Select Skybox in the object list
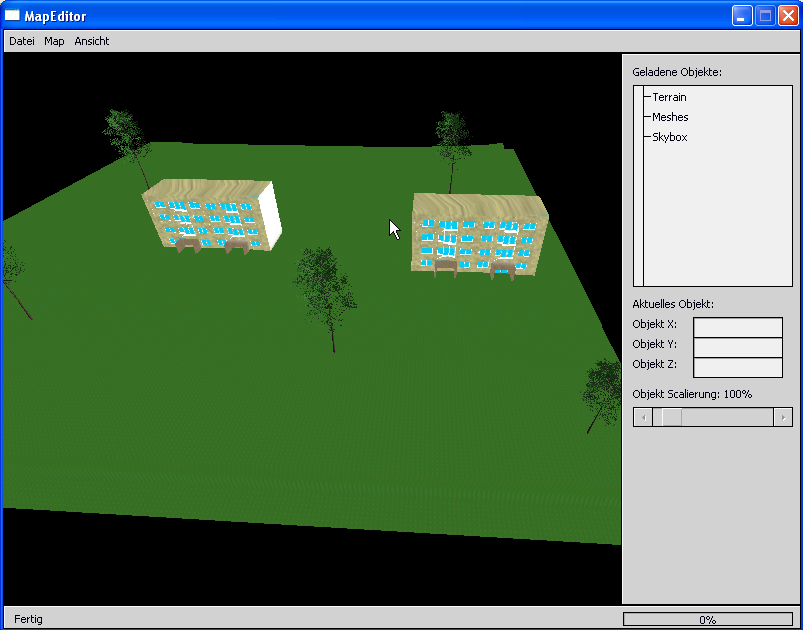The width and height of the screenshot is (803, 630). tap(669, 137)
